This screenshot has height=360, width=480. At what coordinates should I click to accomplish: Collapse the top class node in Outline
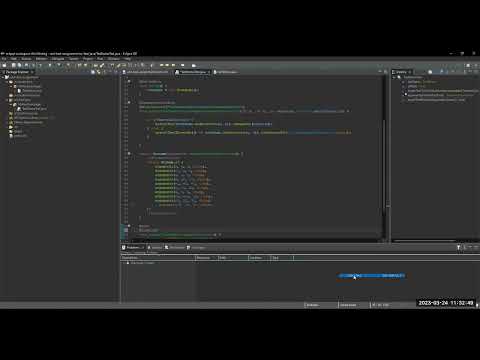394,77
